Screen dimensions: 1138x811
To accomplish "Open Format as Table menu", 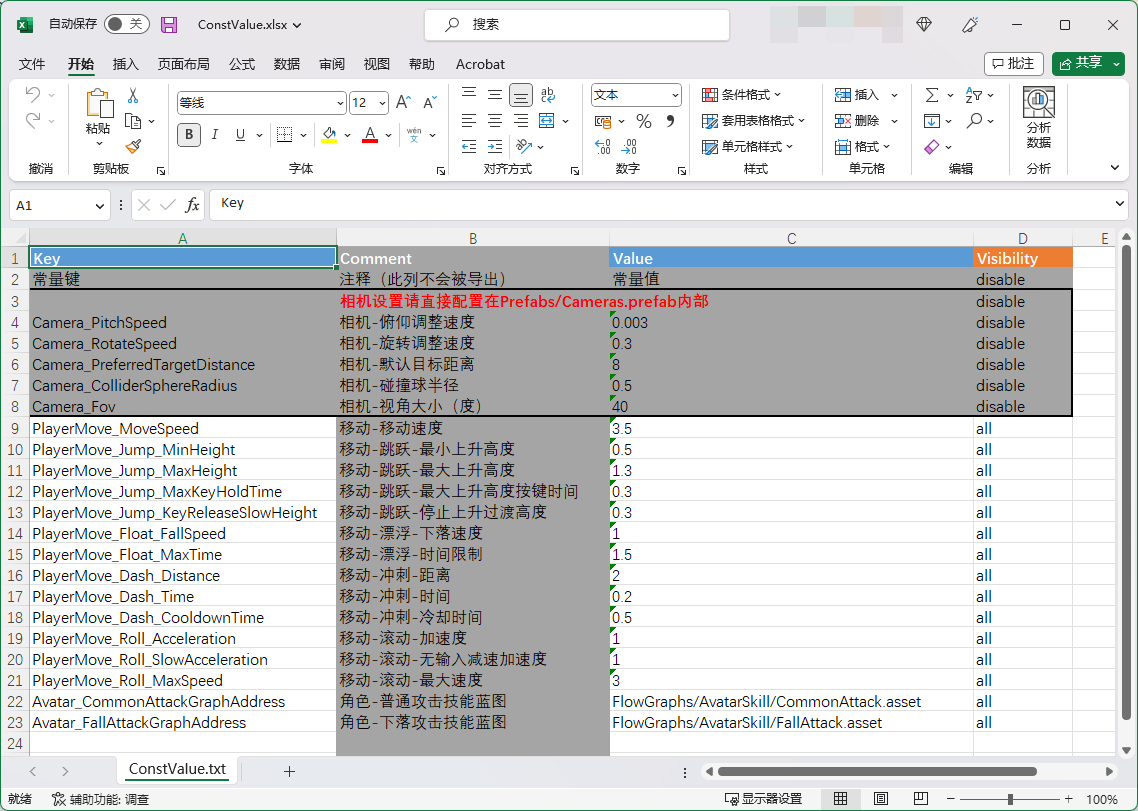I will pyautogui.click(x=753, y=121).
